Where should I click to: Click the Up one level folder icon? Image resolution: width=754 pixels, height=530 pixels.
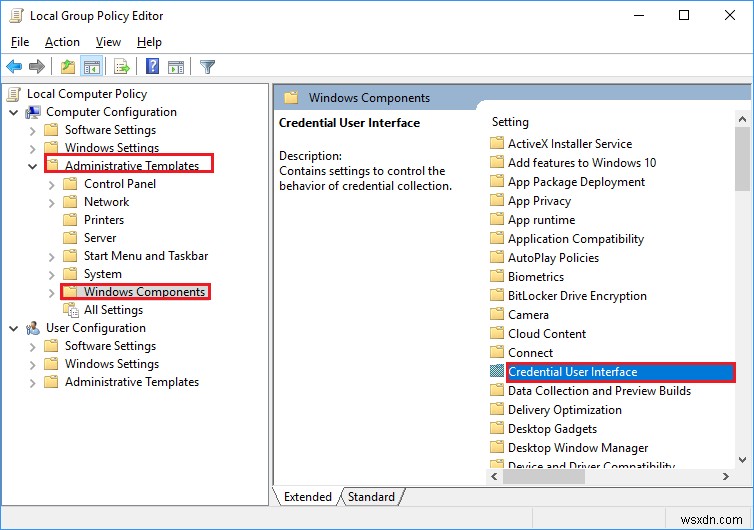coord(68,66)
